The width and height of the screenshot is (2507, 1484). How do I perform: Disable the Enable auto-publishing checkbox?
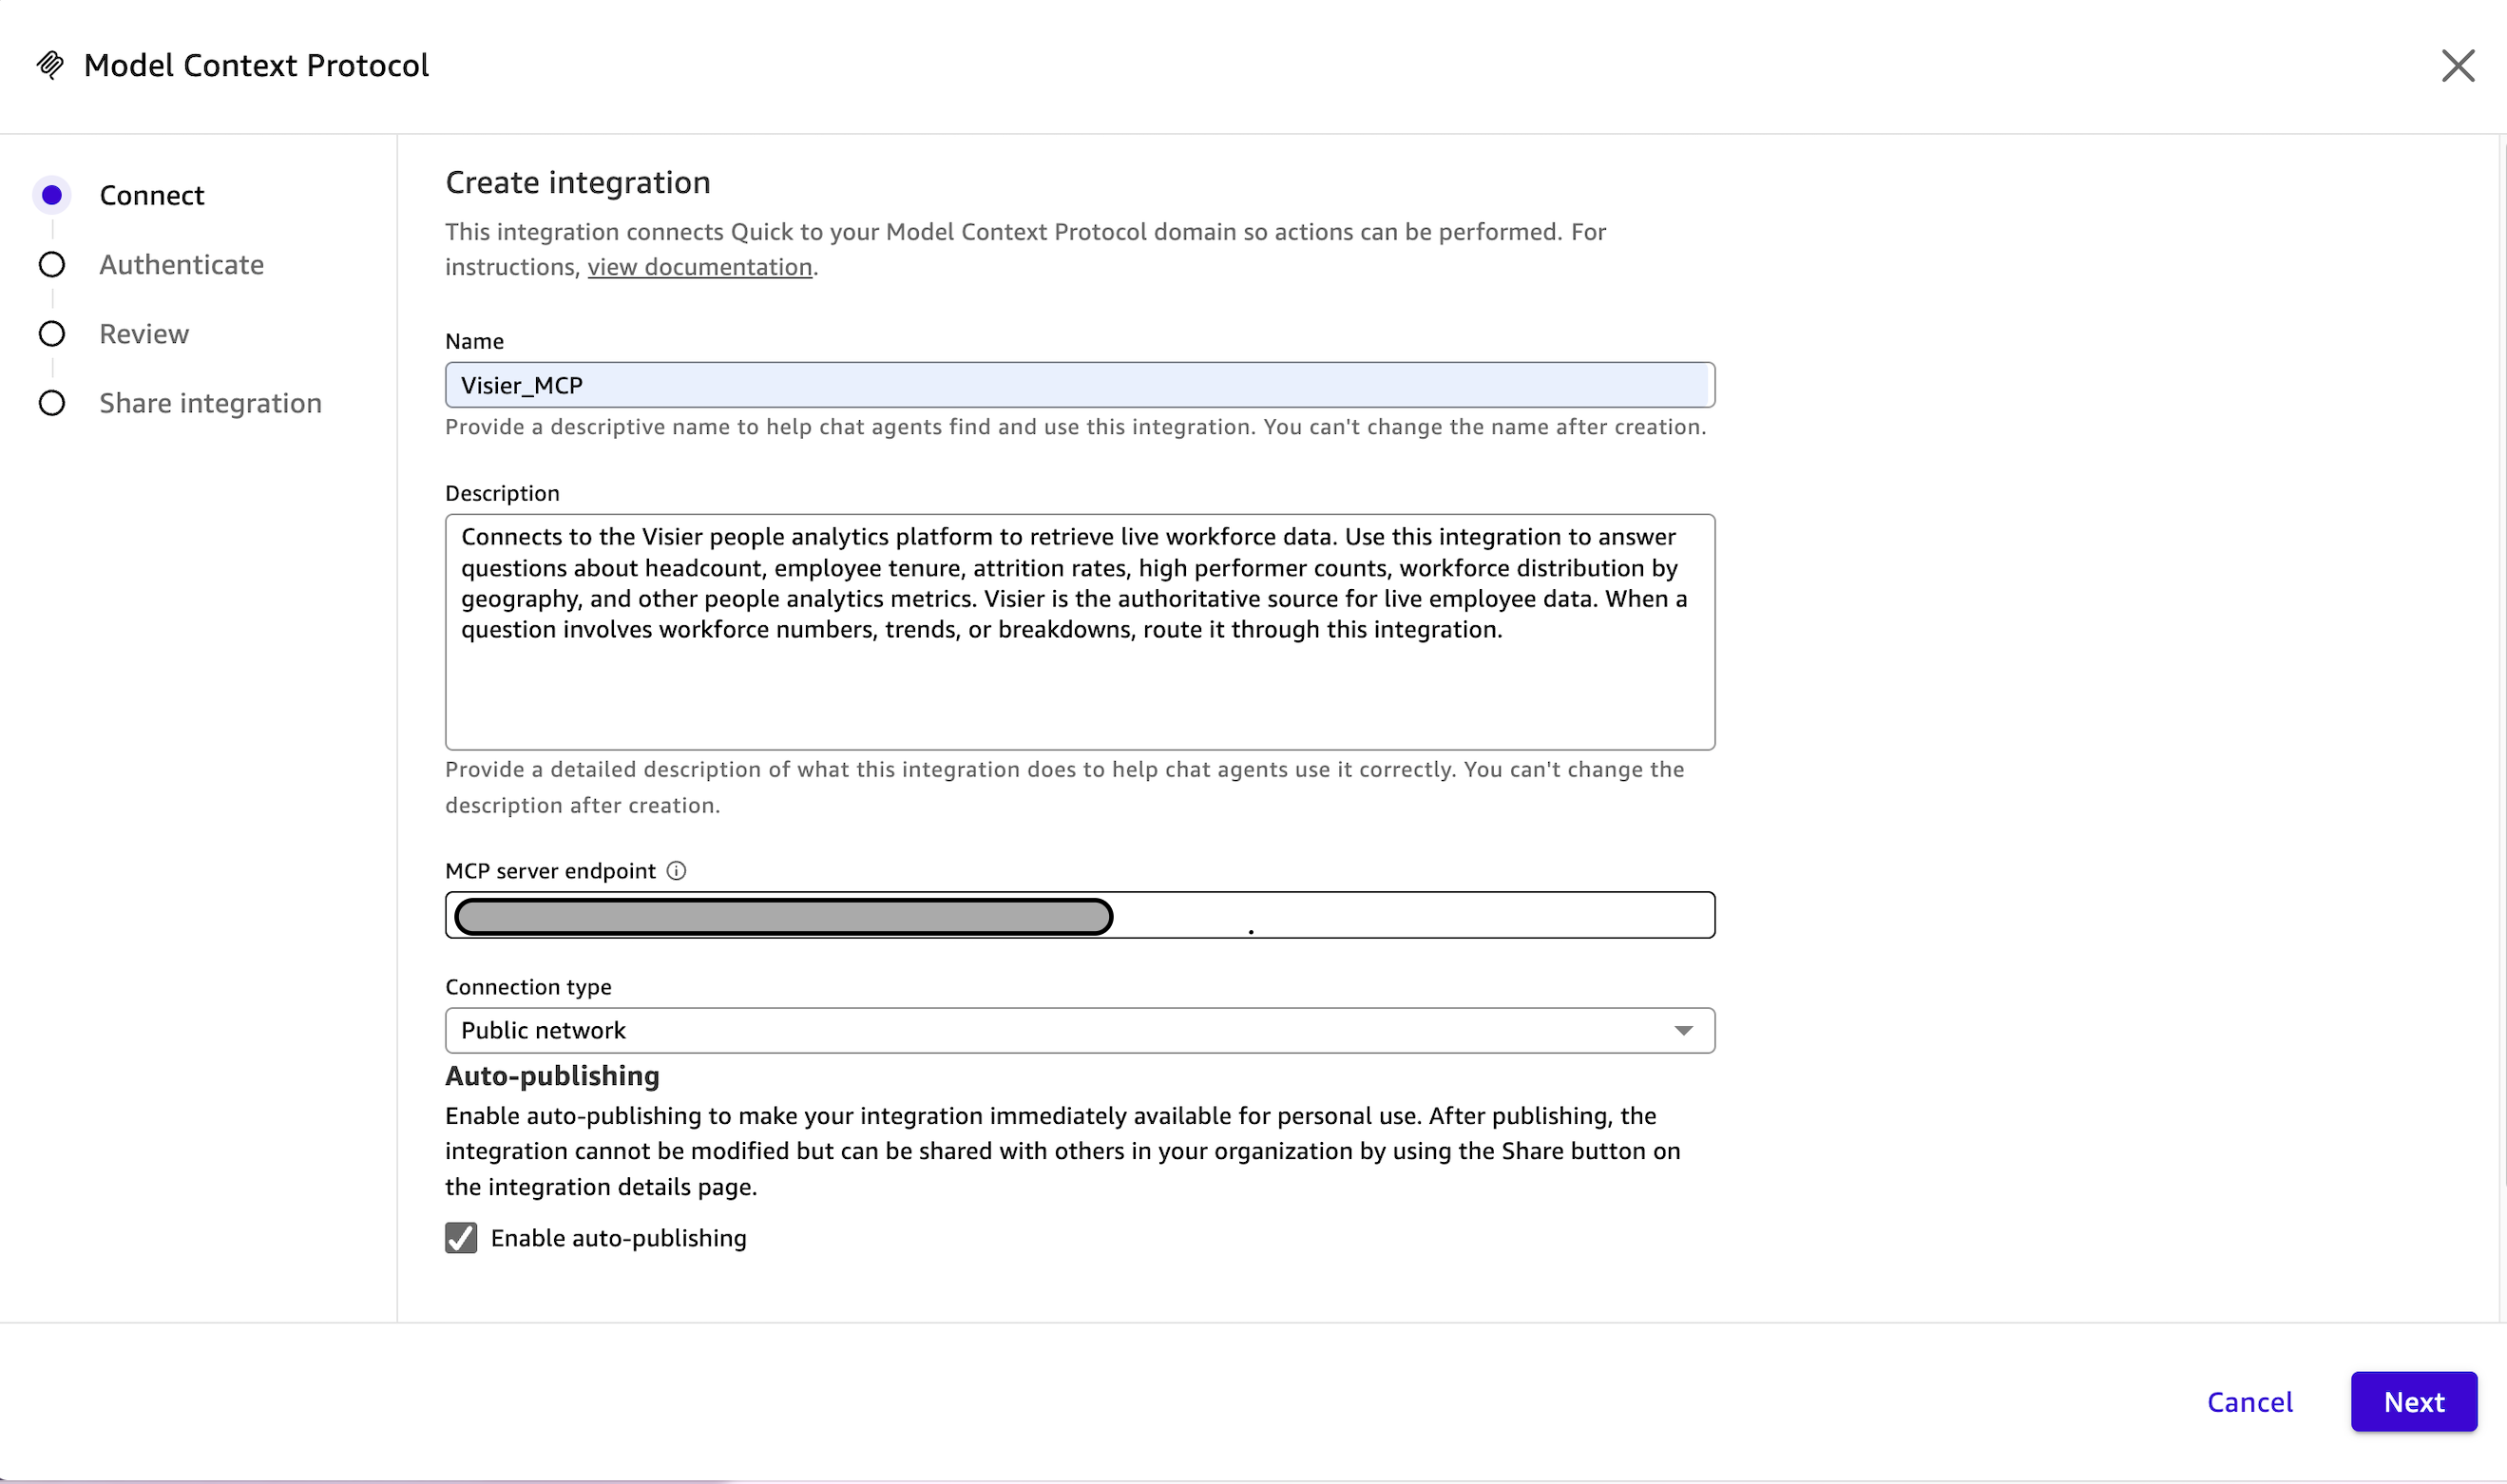pos(460,1238)
